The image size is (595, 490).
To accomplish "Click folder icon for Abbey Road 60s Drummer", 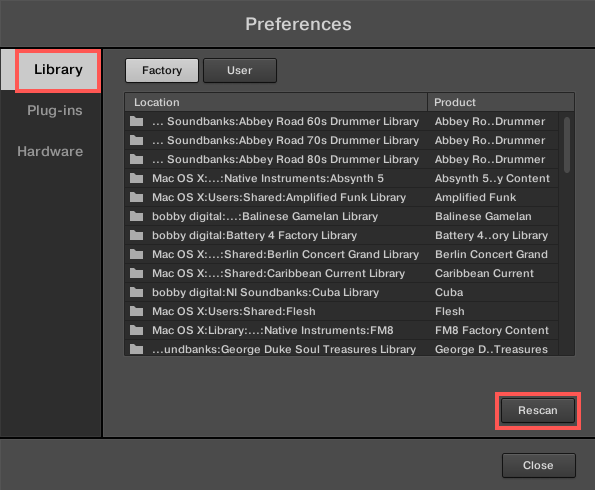I will coord(136,121).
